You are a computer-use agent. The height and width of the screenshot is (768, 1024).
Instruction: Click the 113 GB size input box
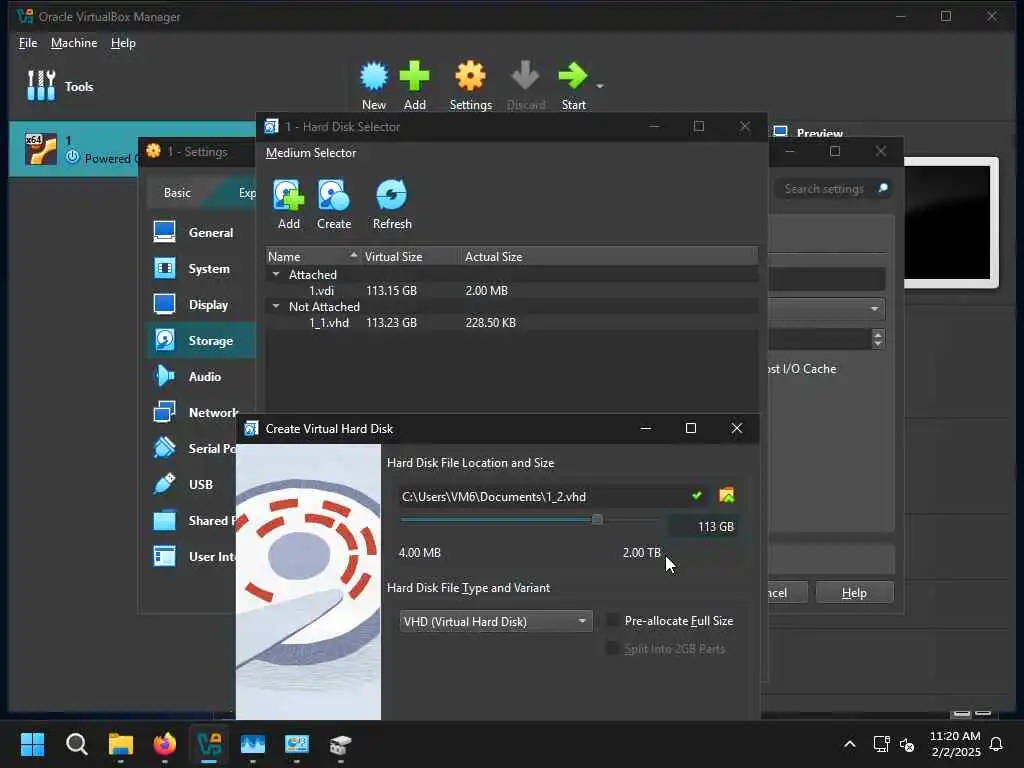[x=704, y=526]
